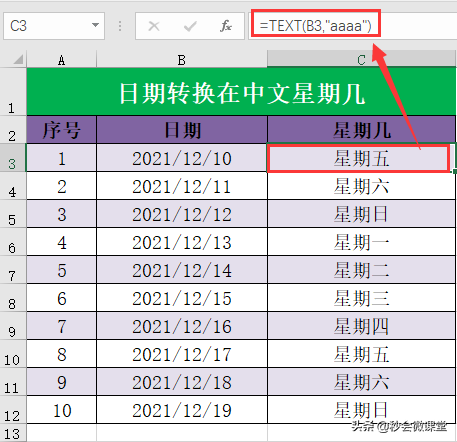Select serial number cell 4
Viewport: 457px width, 442px height.
tap(62, 242)
